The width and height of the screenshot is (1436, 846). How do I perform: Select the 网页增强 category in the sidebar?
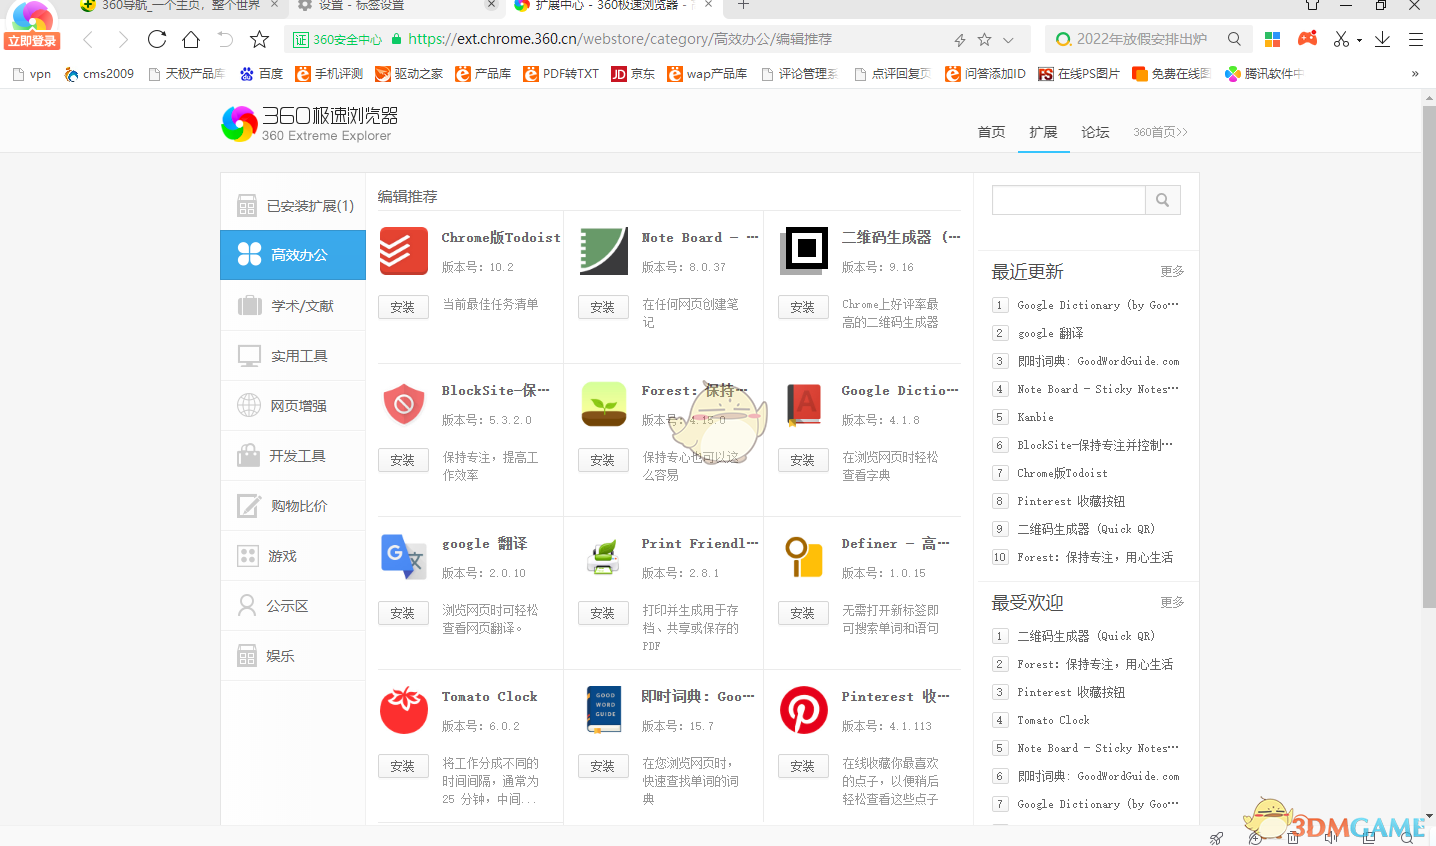click(x=292, y=405)
